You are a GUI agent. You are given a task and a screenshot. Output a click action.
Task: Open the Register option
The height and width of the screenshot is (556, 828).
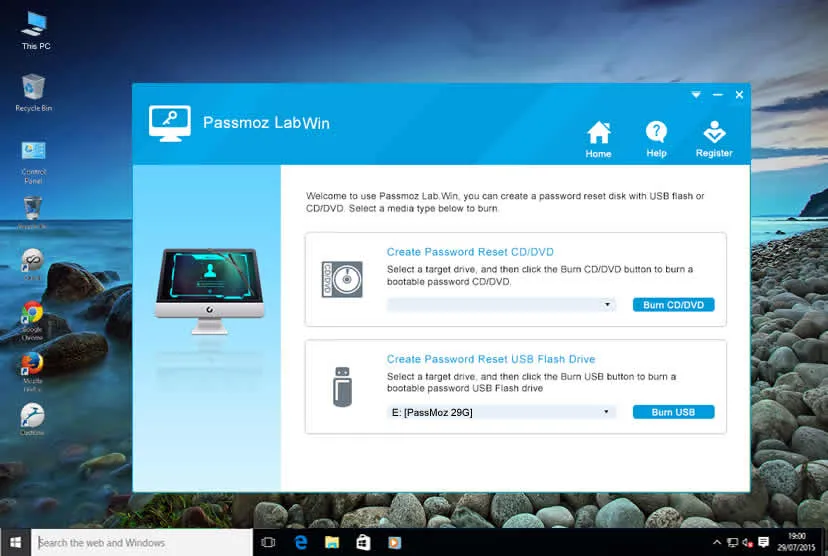pos(714,139)
